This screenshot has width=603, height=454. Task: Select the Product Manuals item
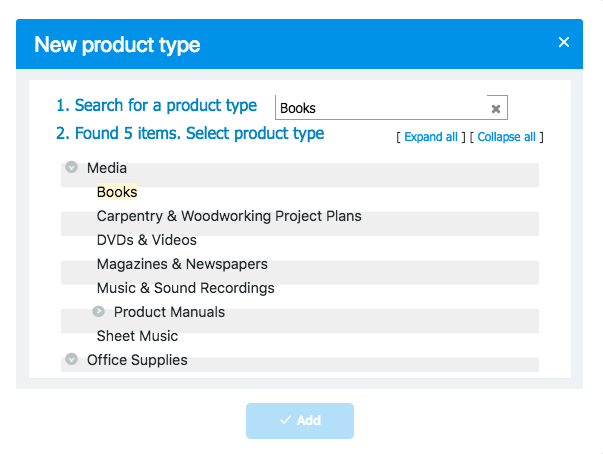[169, 312]
